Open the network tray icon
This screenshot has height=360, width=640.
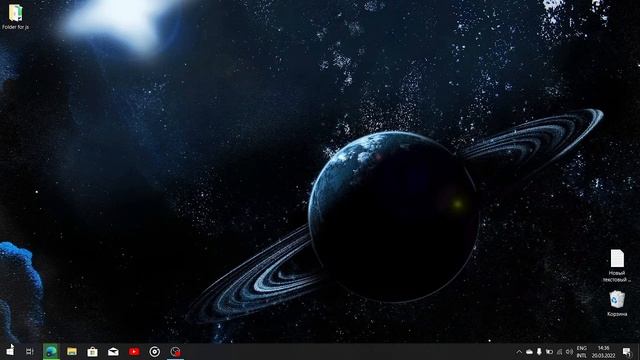(x=559, y=351)
